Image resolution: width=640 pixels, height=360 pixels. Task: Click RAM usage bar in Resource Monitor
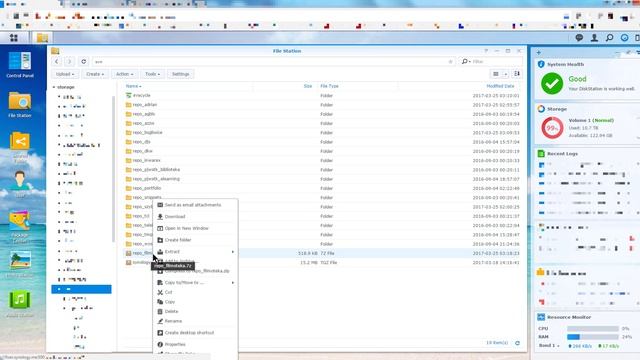point(593,337)
